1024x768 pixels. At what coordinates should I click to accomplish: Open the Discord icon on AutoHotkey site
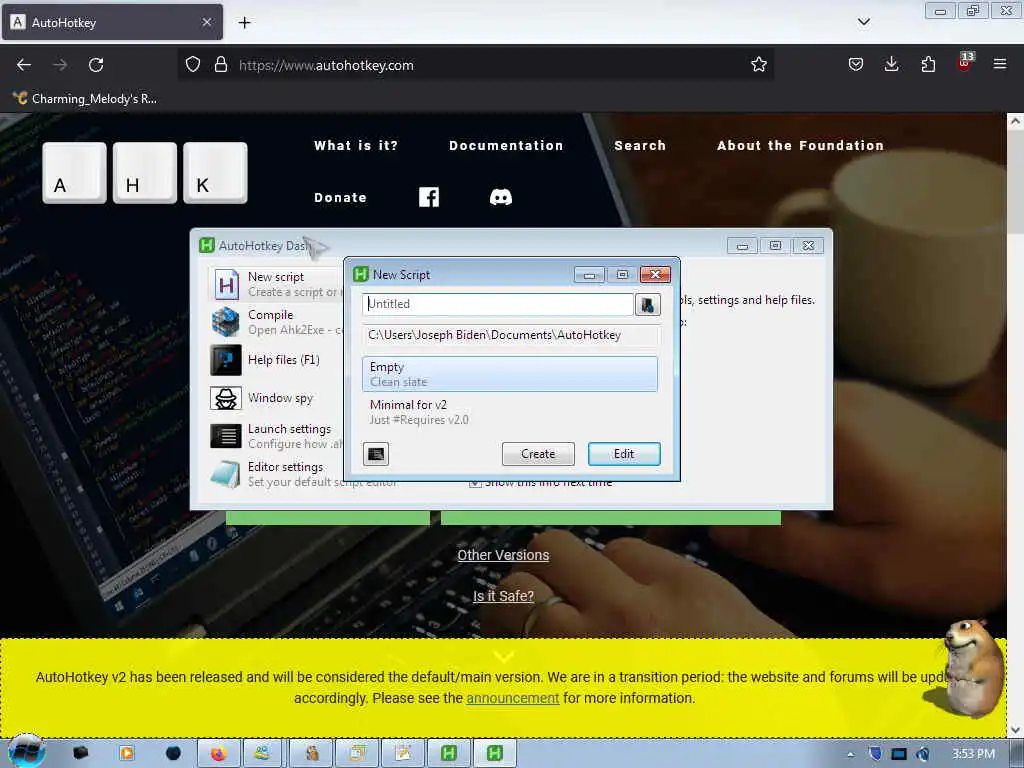tap(501, 197)
